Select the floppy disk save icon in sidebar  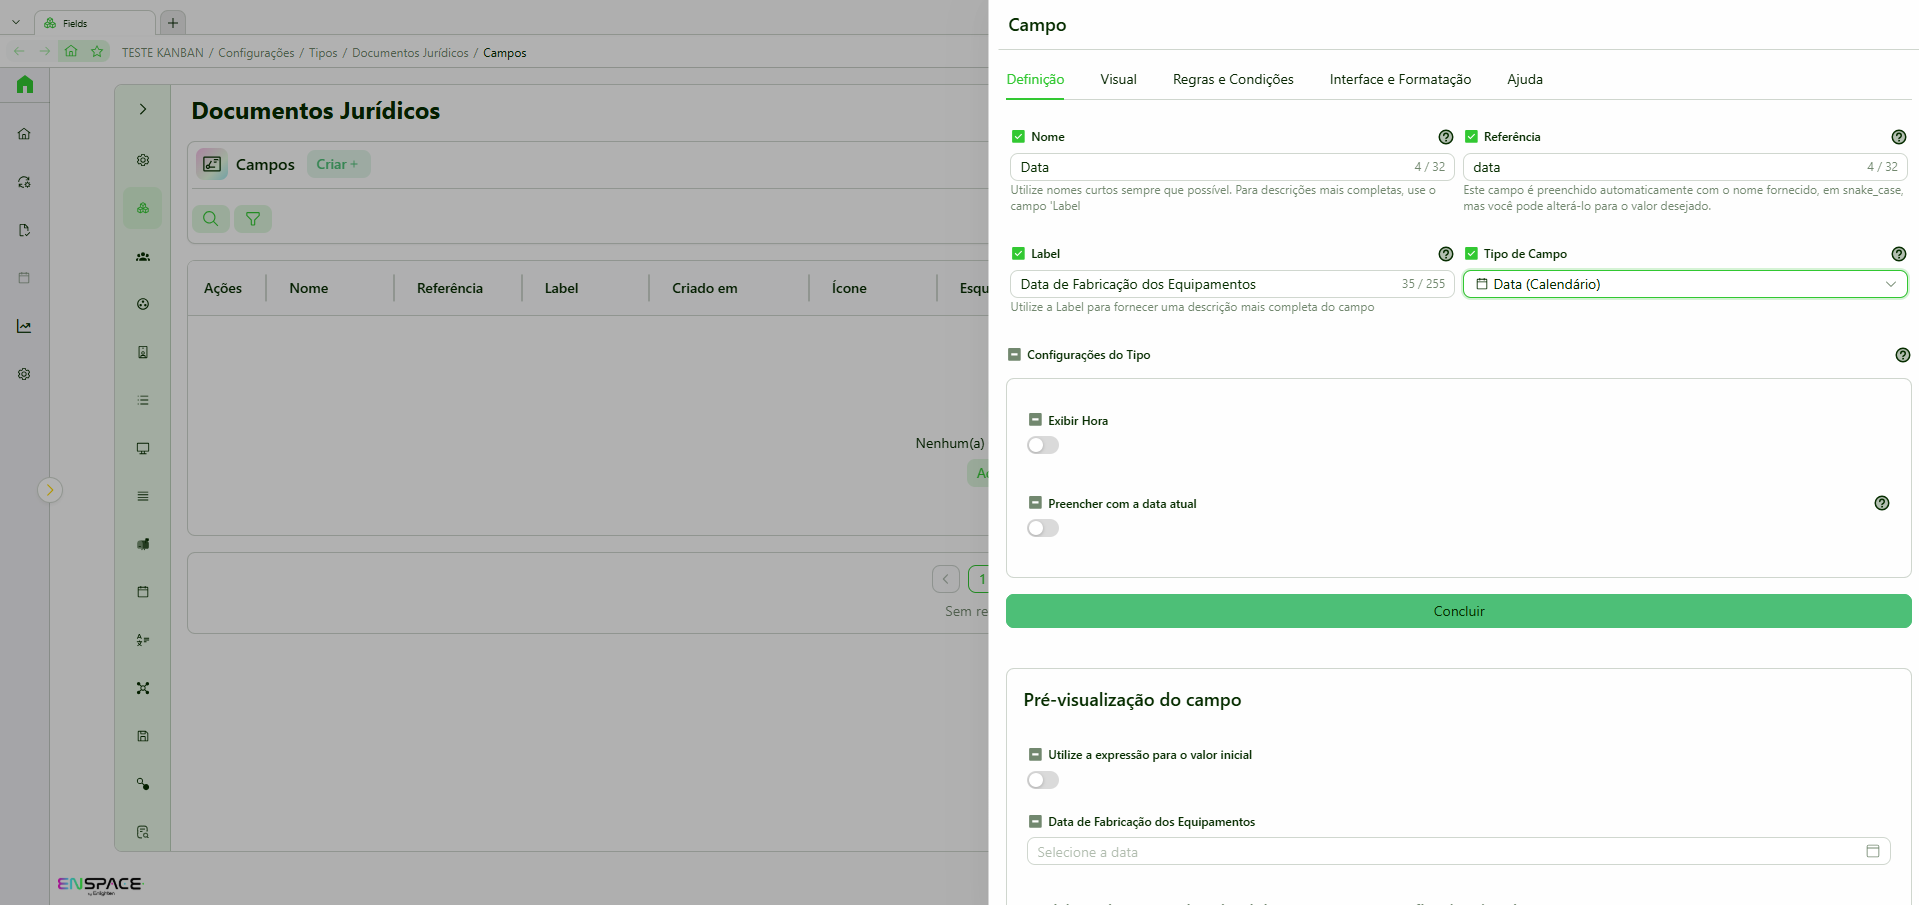(x=143, y=736)
